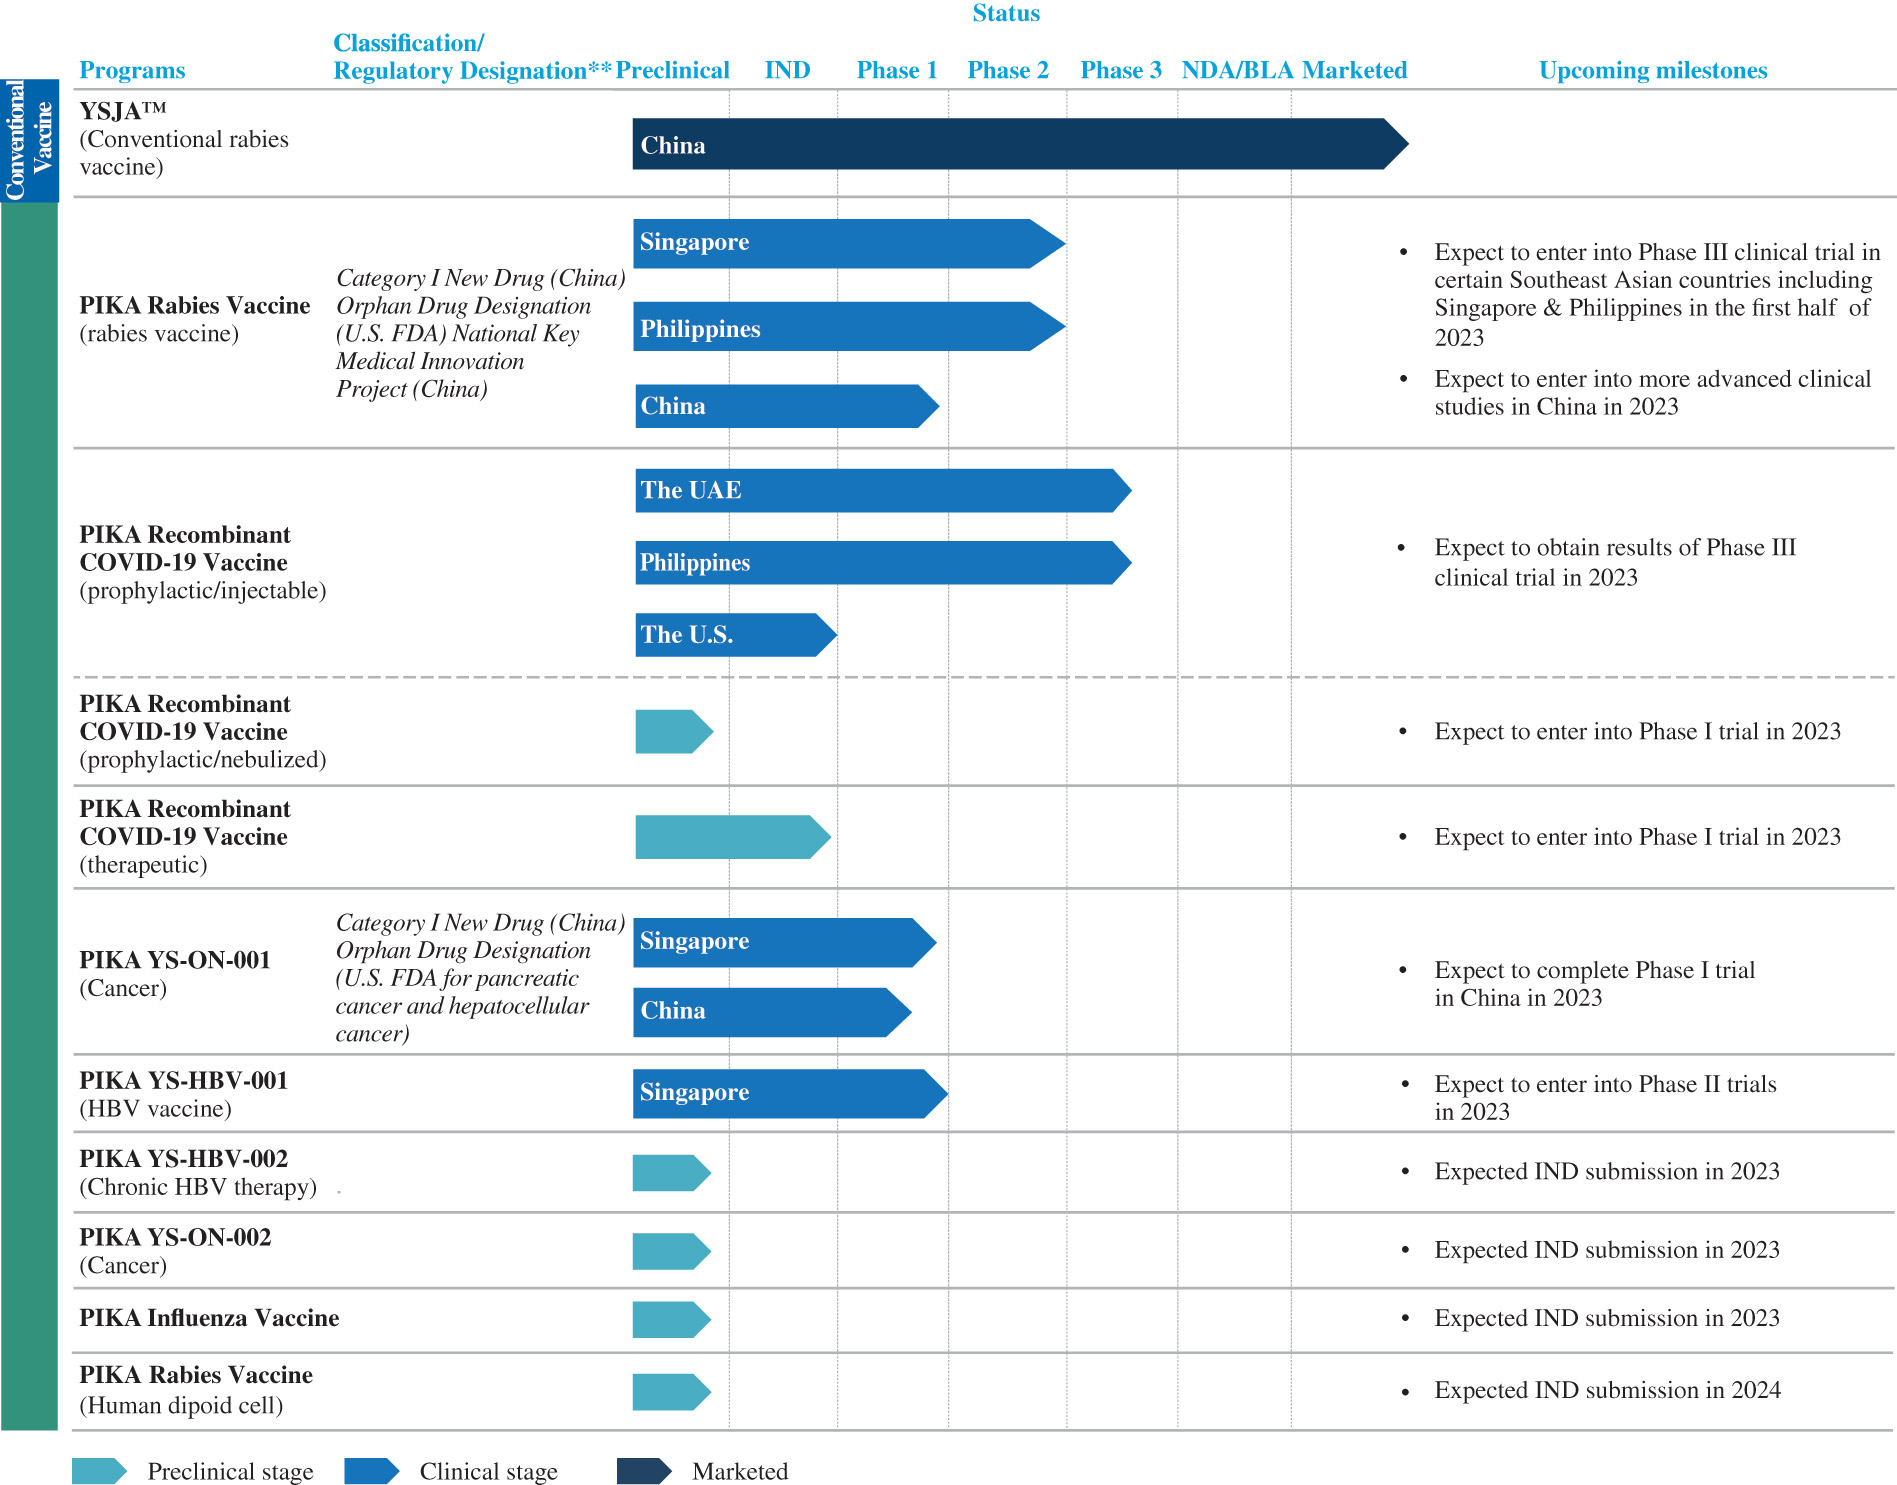This screenshot has width=1897, height=1485.
Task: Click the Phase 1 column header
Action: point(897,70)
